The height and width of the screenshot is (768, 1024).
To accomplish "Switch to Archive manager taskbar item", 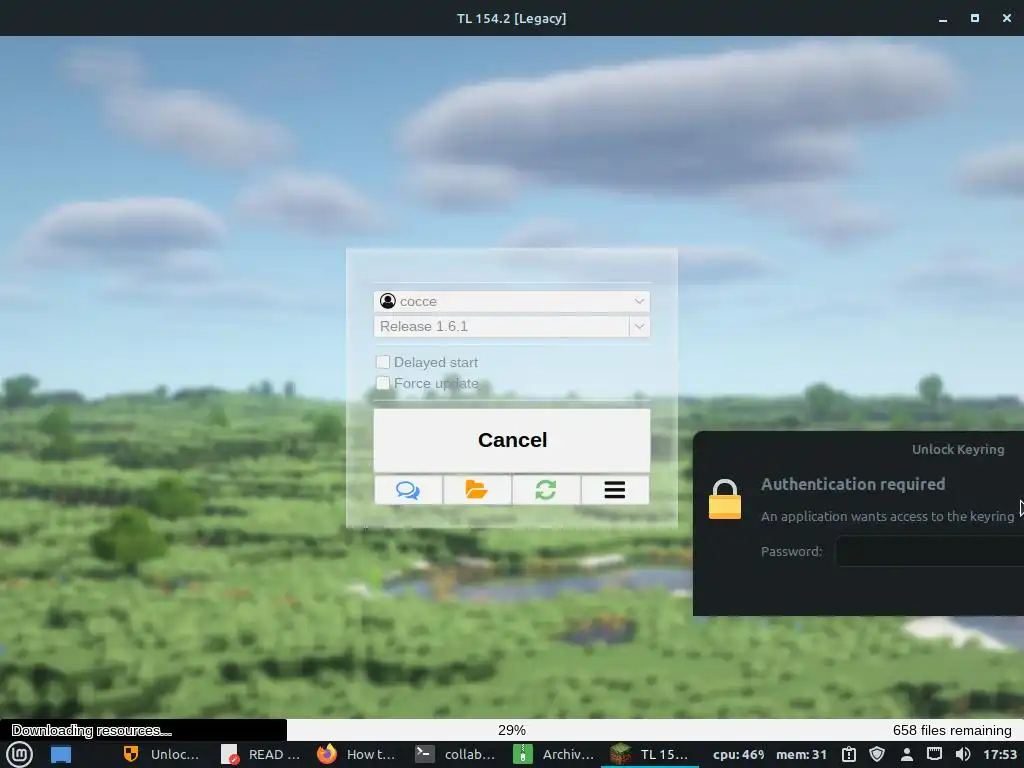I will pyautogui.click(x=553, y=754).
